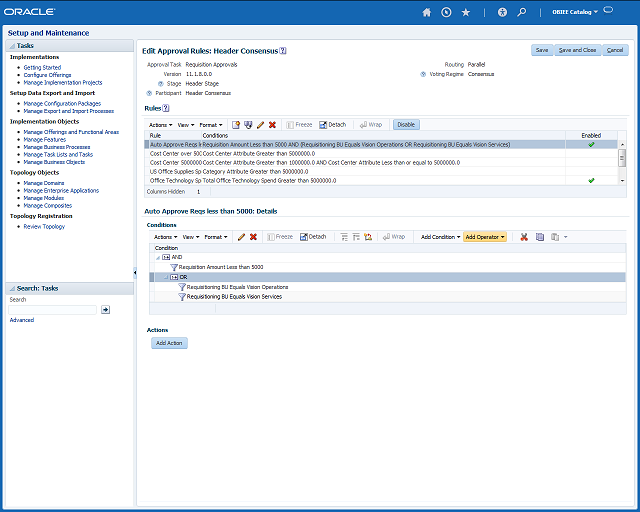
Task: Open Rules Actions menu
Action: 160,125
